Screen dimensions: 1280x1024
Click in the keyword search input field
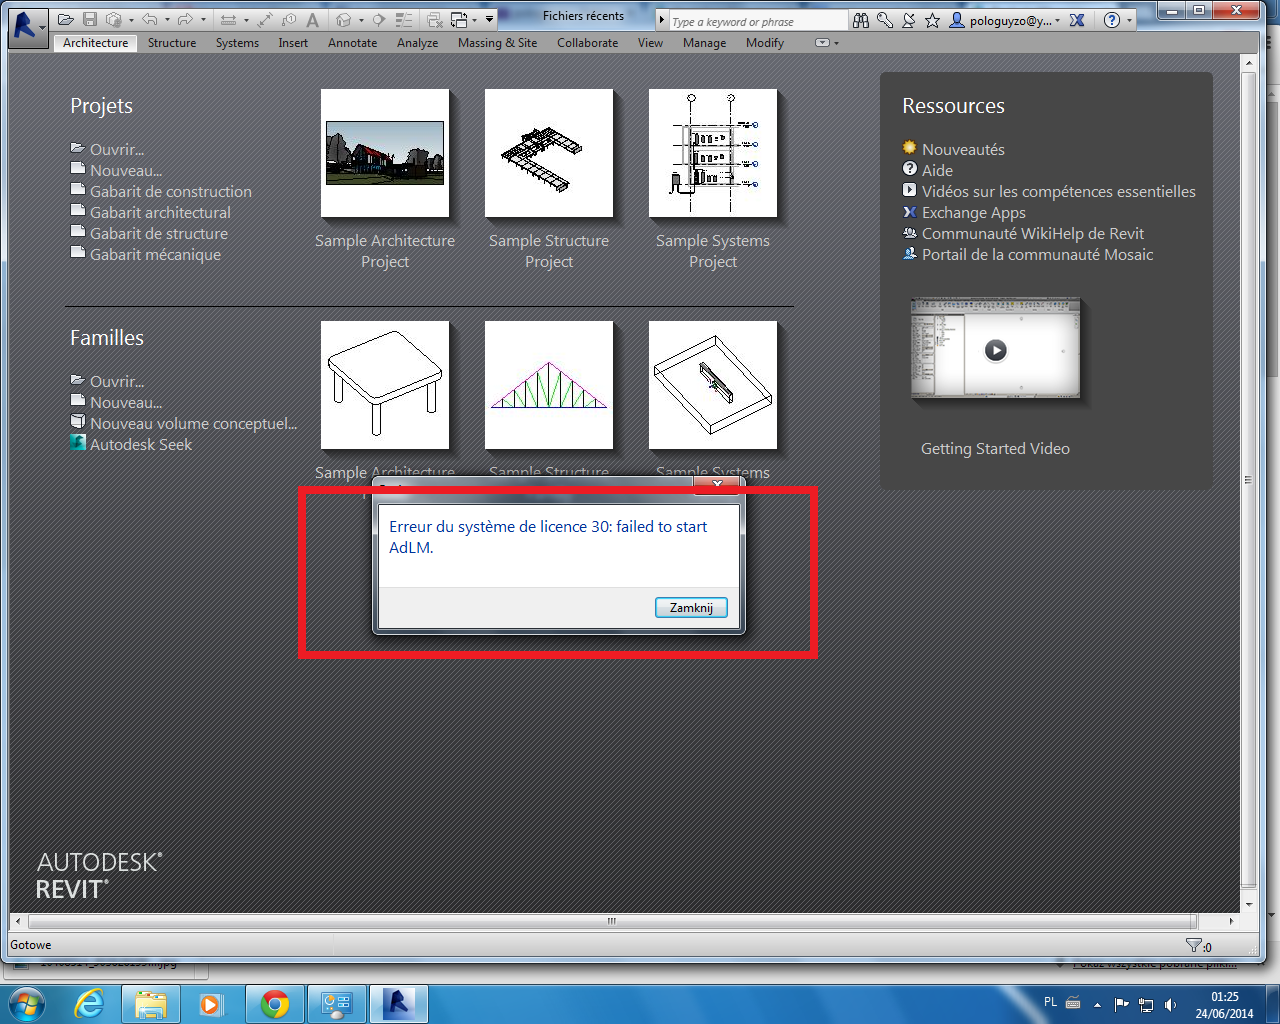pos(757,21)
